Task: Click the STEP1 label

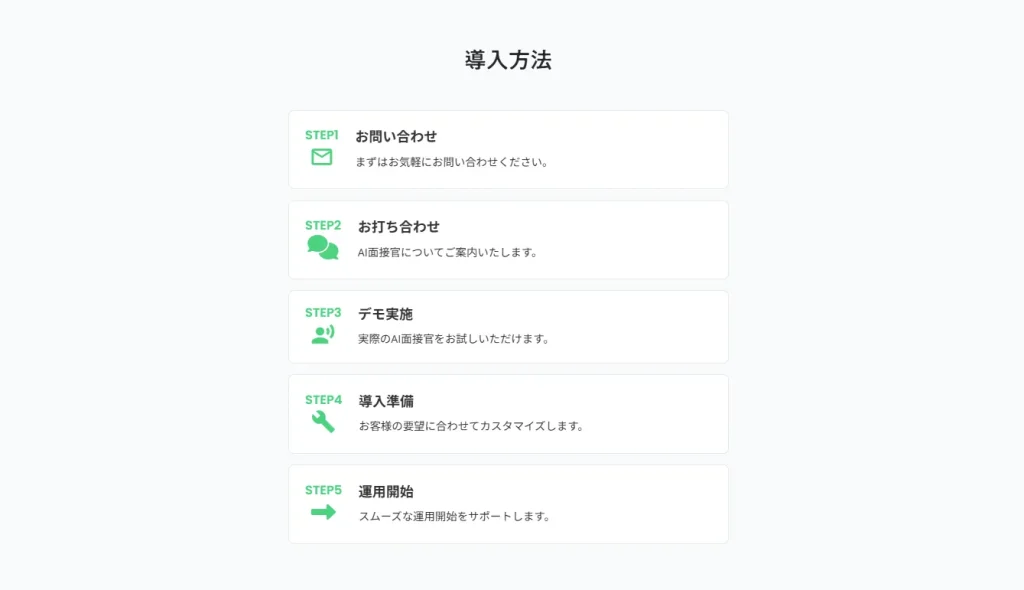Action: pyautogui.click(x=322, y=135)
